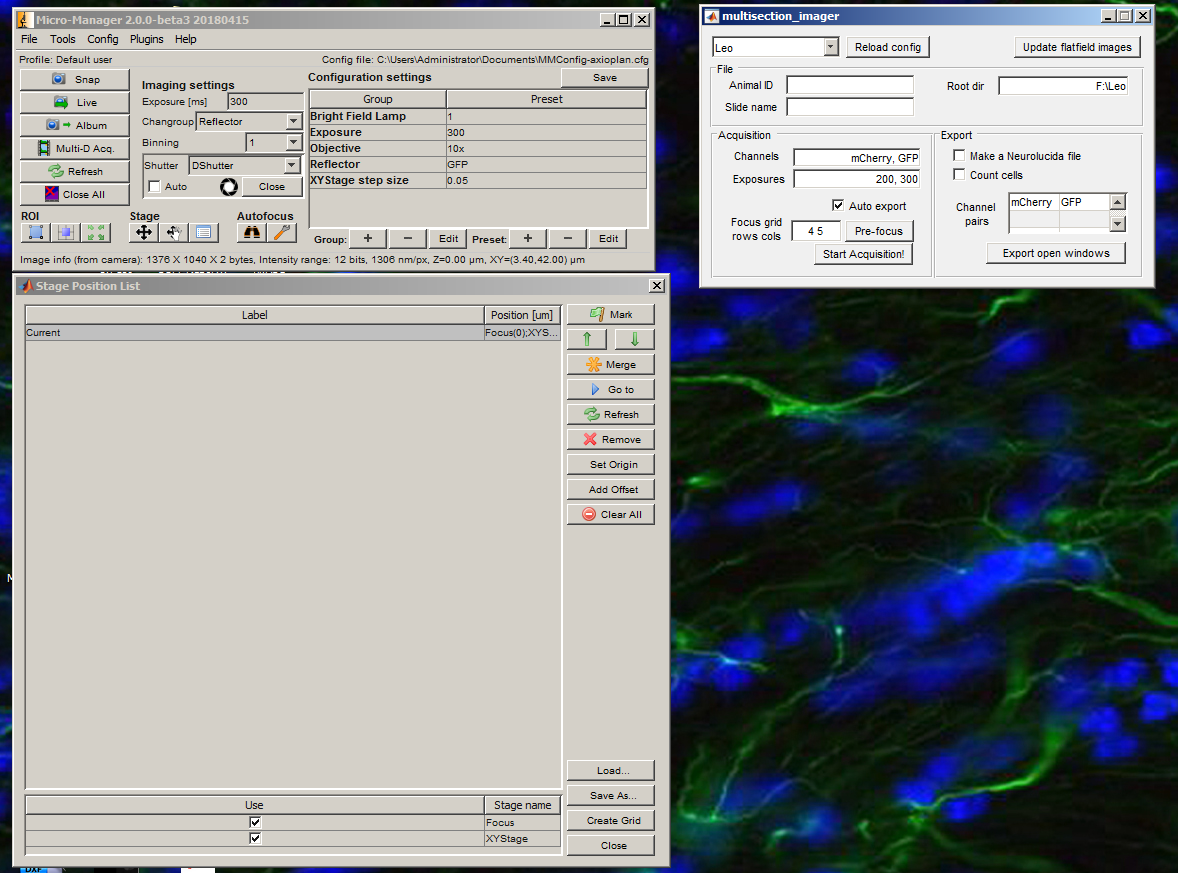Check Make a Neurolucida file
Viewport: 1178px width, 873px height.
coord(959,156)
